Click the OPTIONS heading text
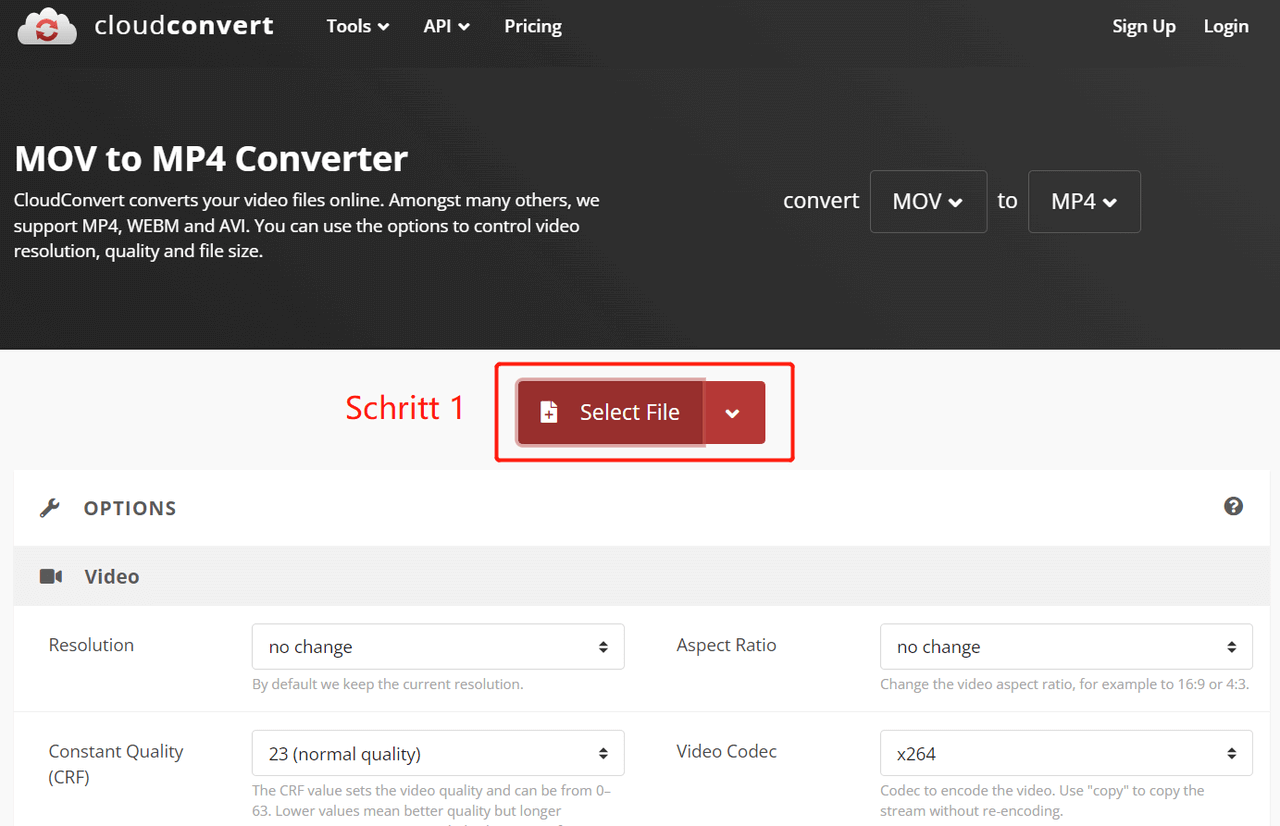Image resolution: width=1280 pixels, height=826 pixels. click(x=130, y=508)
